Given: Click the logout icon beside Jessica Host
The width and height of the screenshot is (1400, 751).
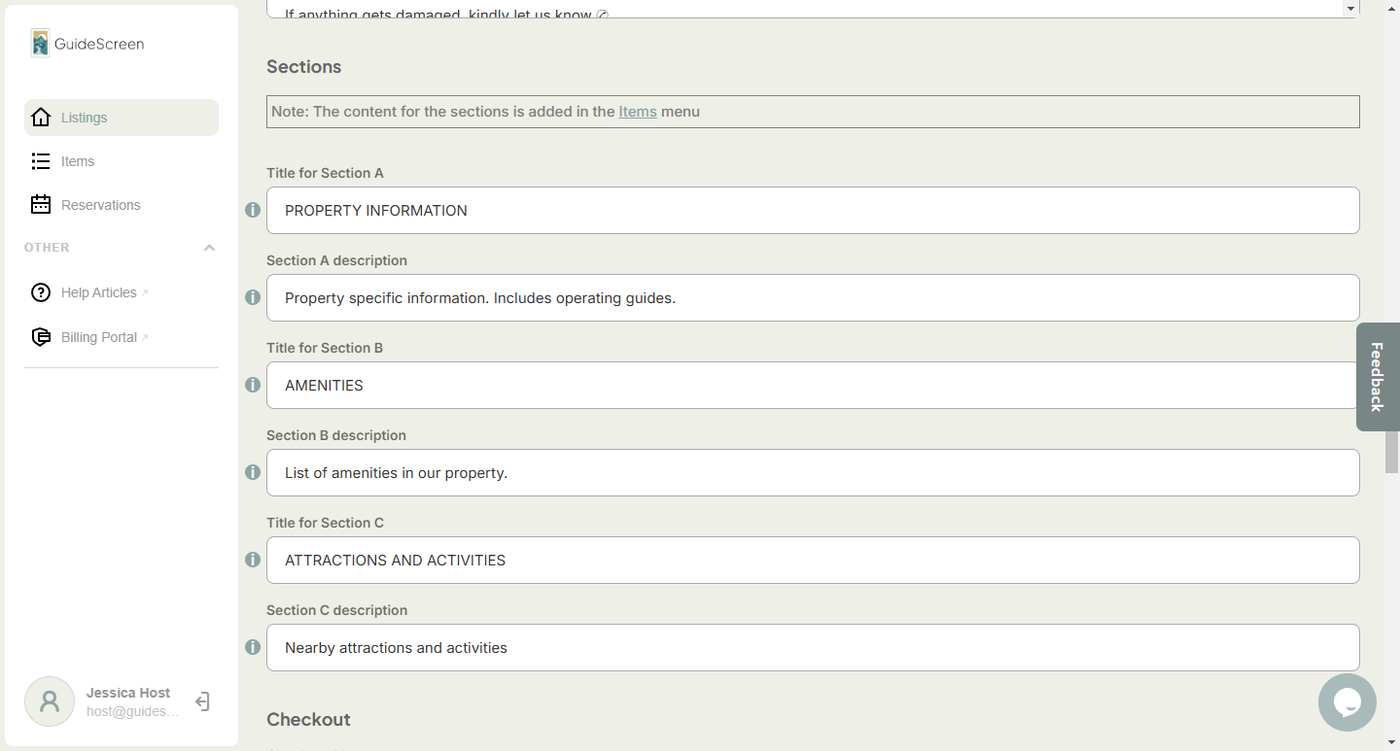Looking at the screenshot, I should 202,702.
